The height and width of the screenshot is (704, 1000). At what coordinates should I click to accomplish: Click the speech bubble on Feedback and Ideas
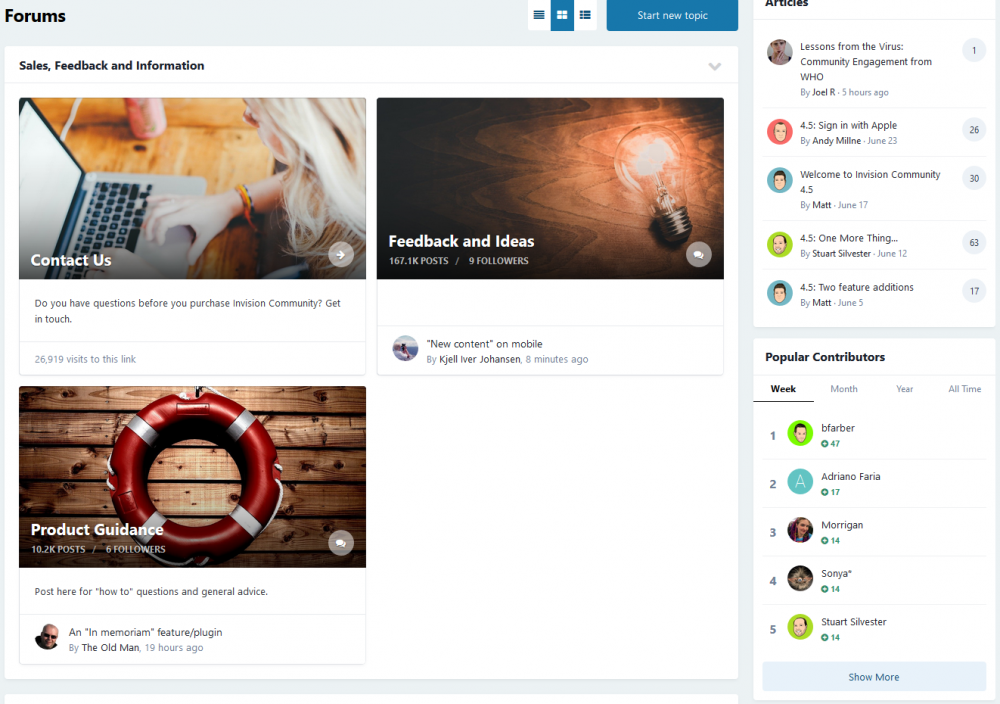(698, 254)
